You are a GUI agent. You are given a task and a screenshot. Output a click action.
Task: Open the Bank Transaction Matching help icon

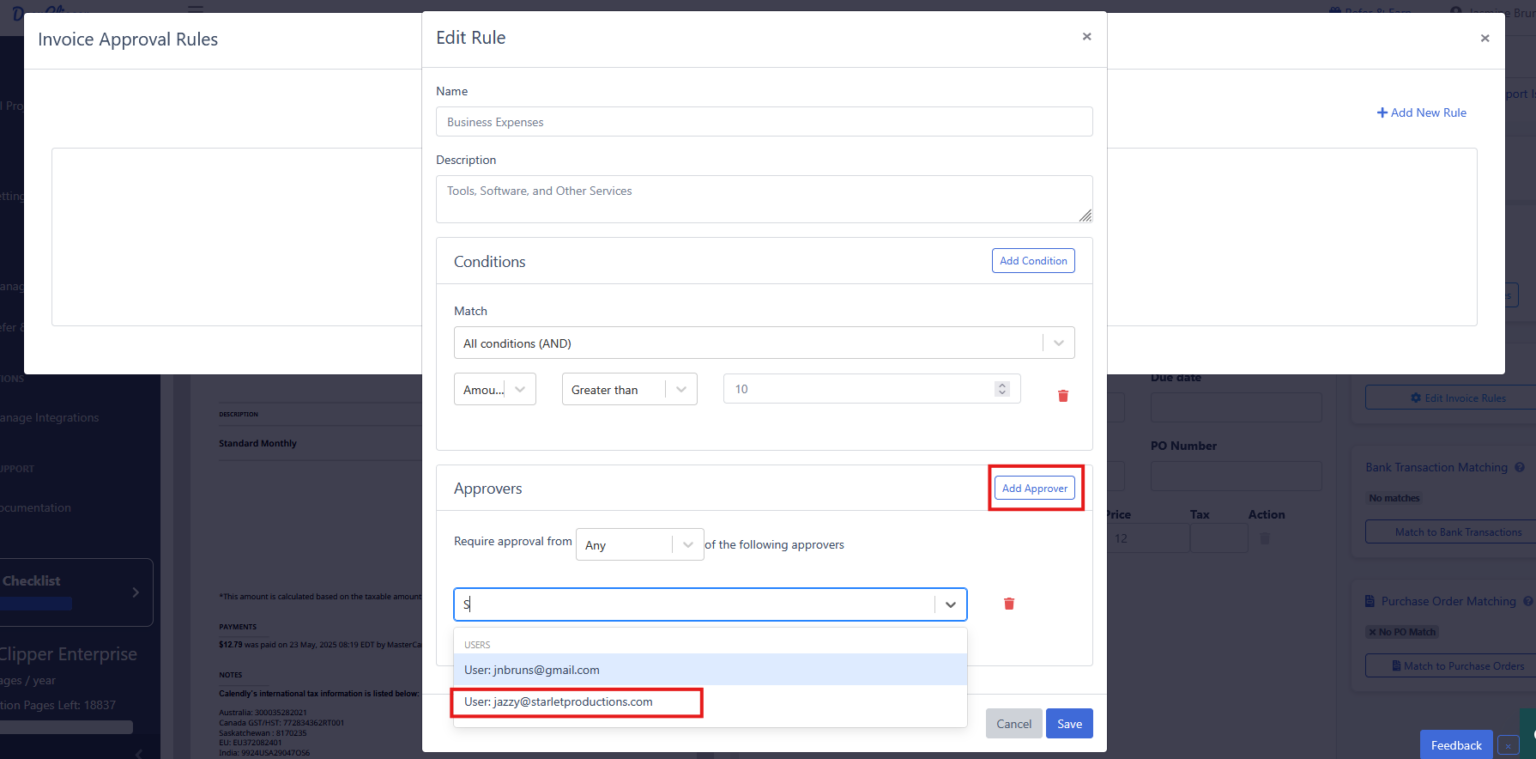tap(1518, 467)
